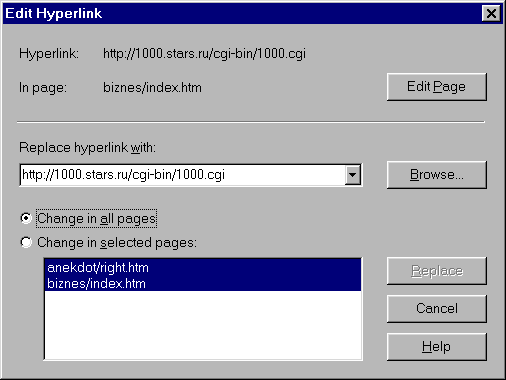Click the 'In page:' label
The height and width of the screenshot is (380, 506).
(43, 88)
